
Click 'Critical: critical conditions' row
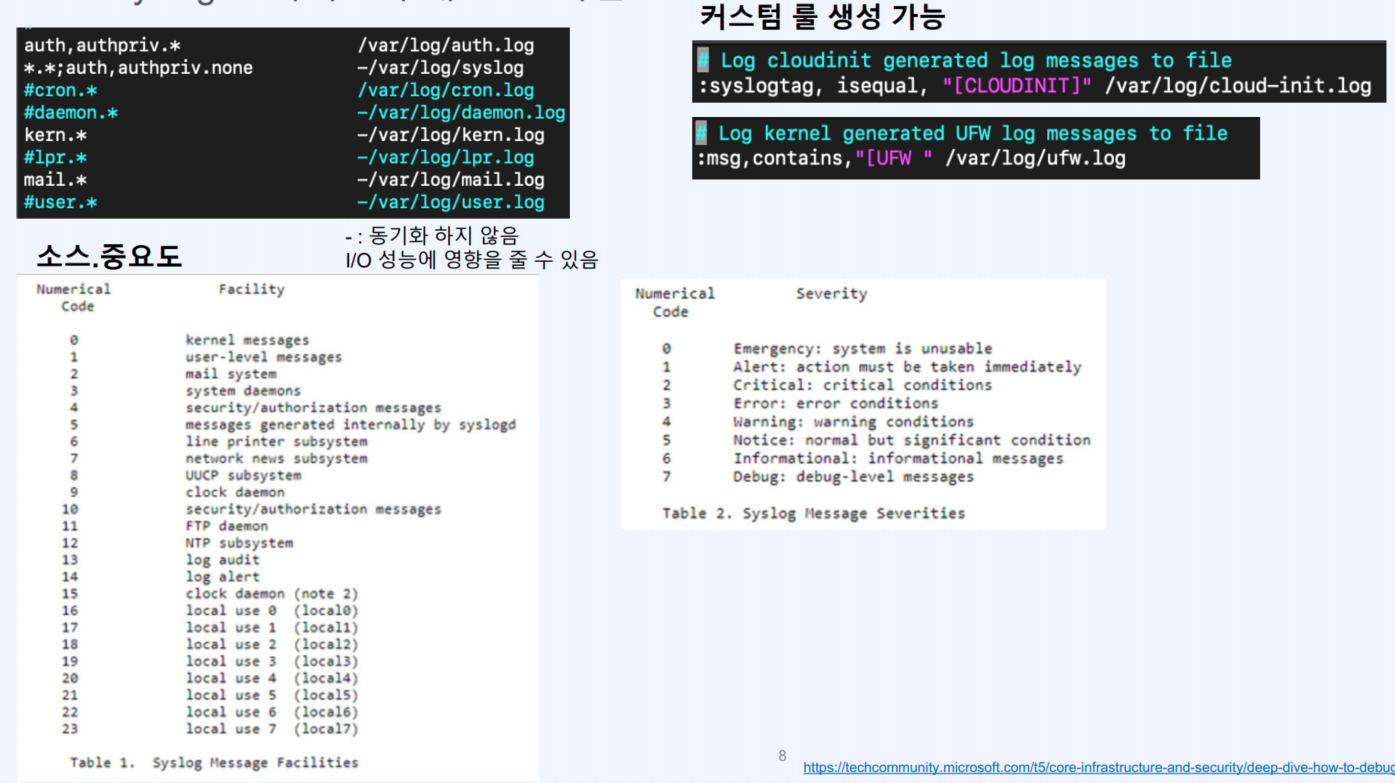[x=863, y=385]
